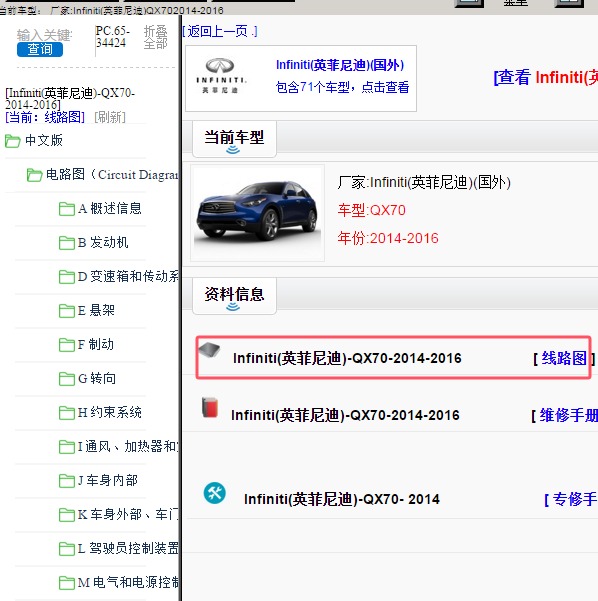Open folder icon for A 概述信息

click(67, 209)
